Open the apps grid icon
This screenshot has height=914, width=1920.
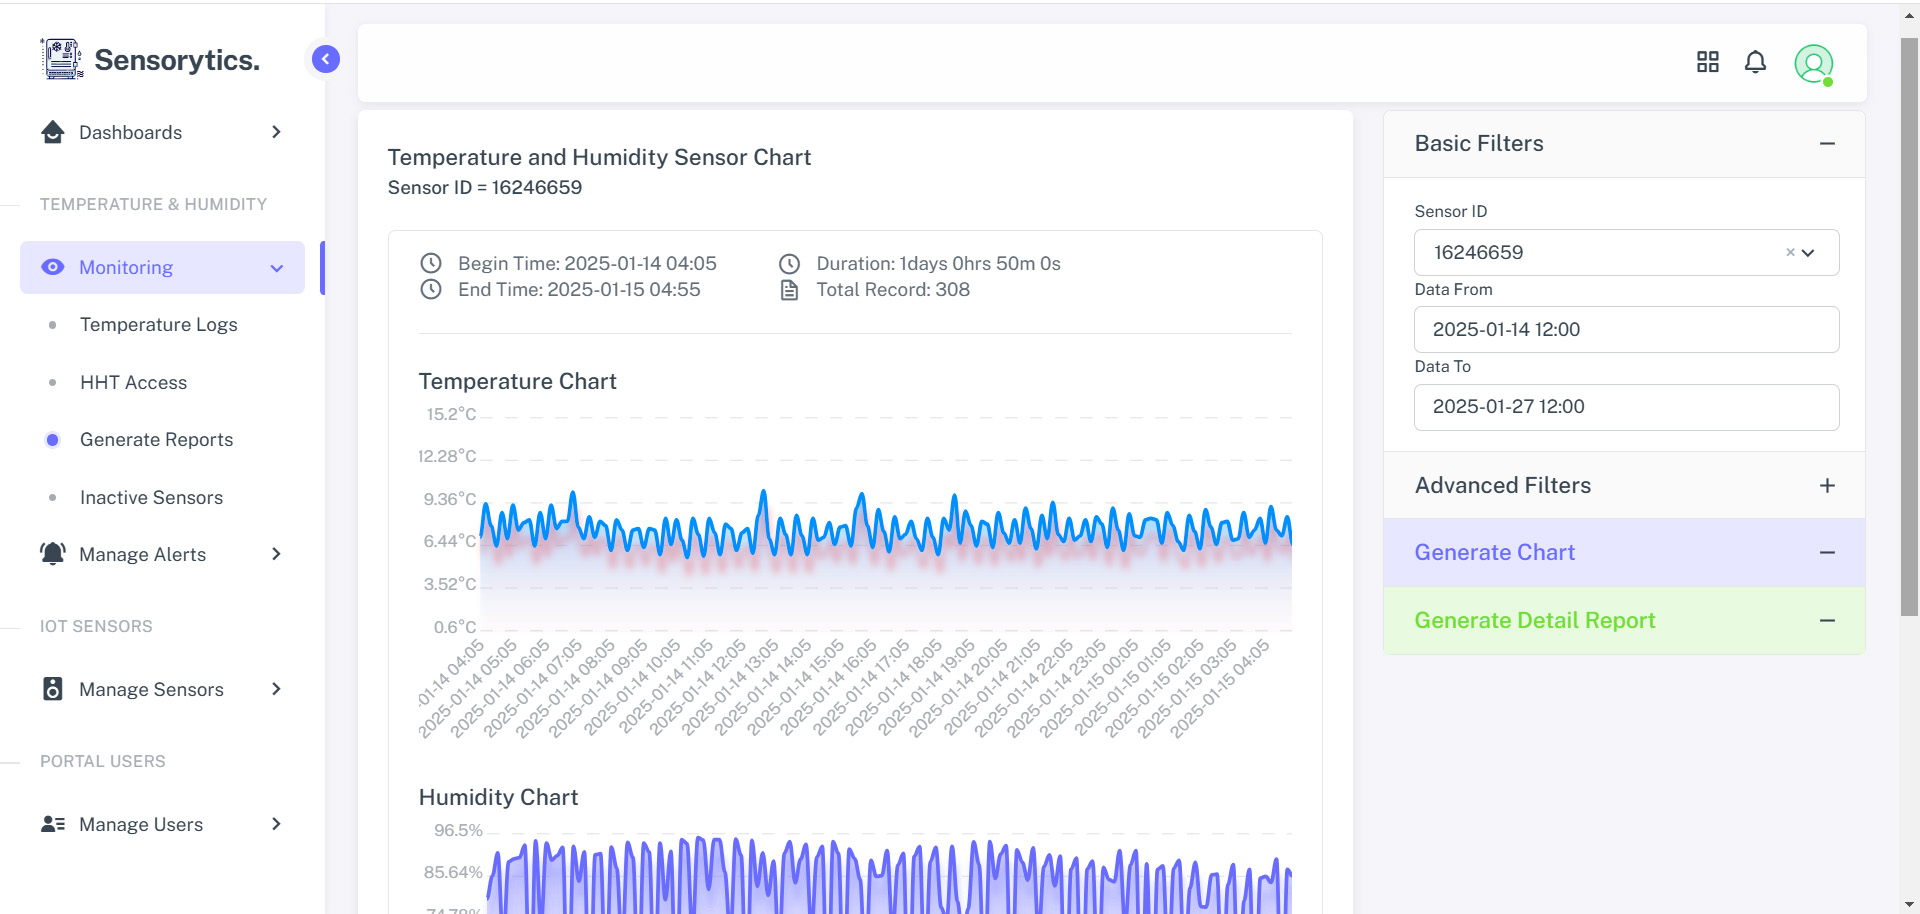[x=1707, y=62]
